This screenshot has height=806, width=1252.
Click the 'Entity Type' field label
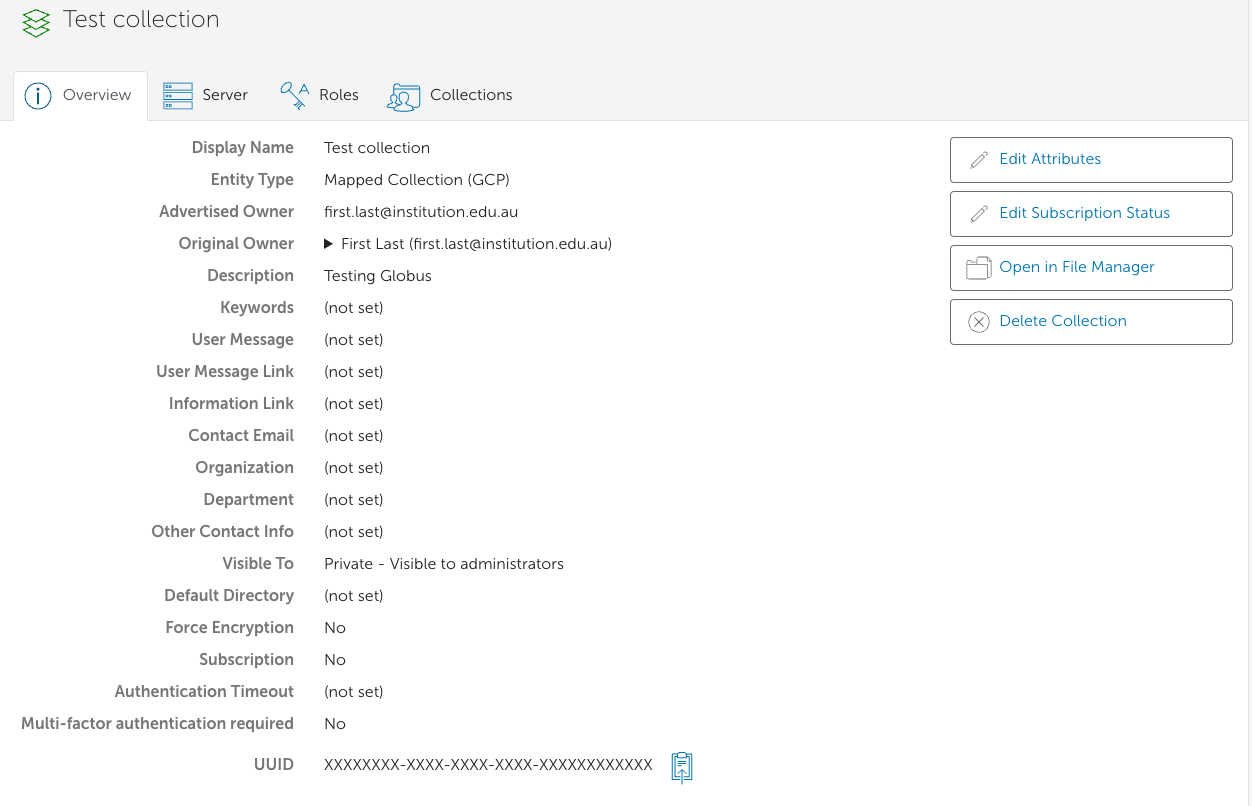(252, 180)
